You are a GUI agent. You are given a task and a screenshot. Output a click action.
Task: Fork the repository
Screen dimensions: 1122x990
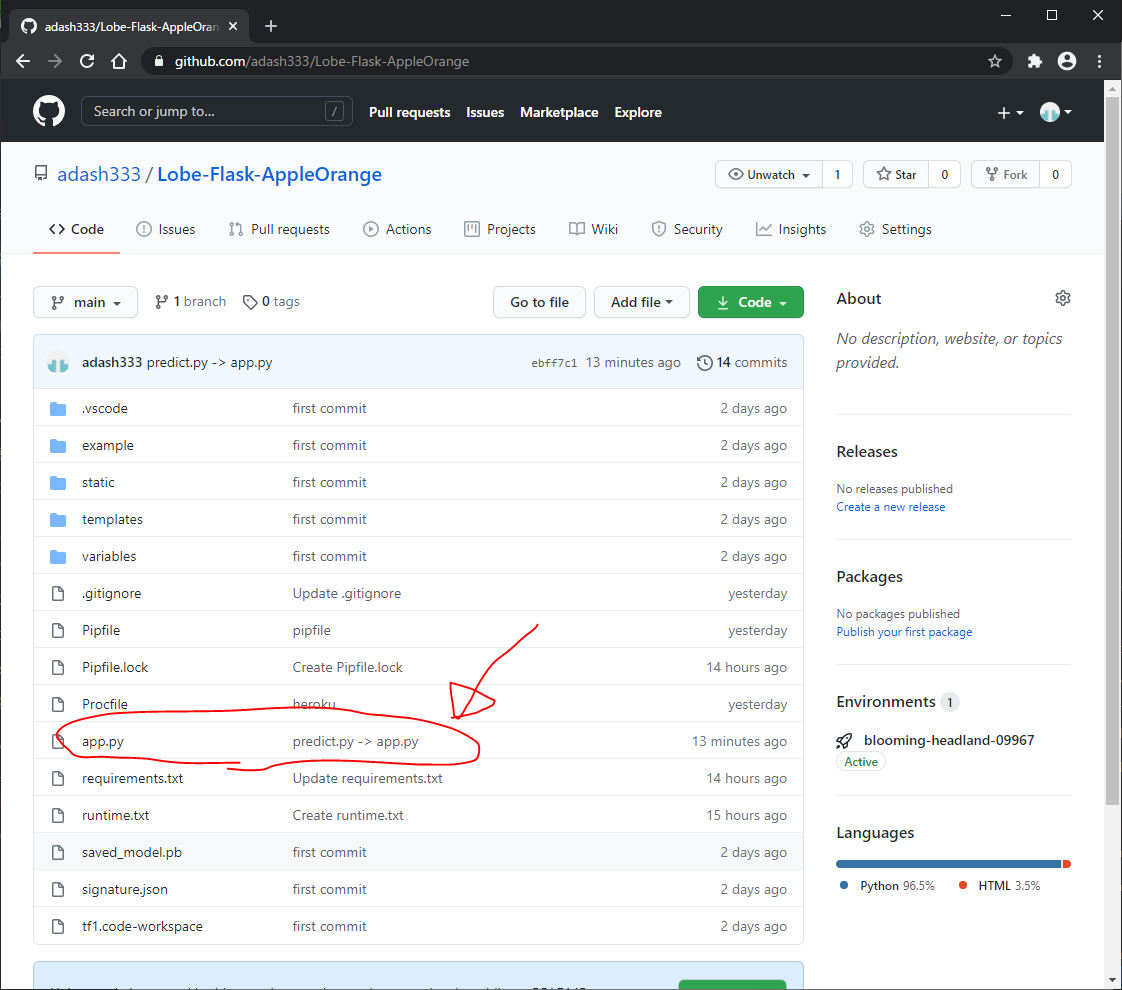tap(1005, 175)
